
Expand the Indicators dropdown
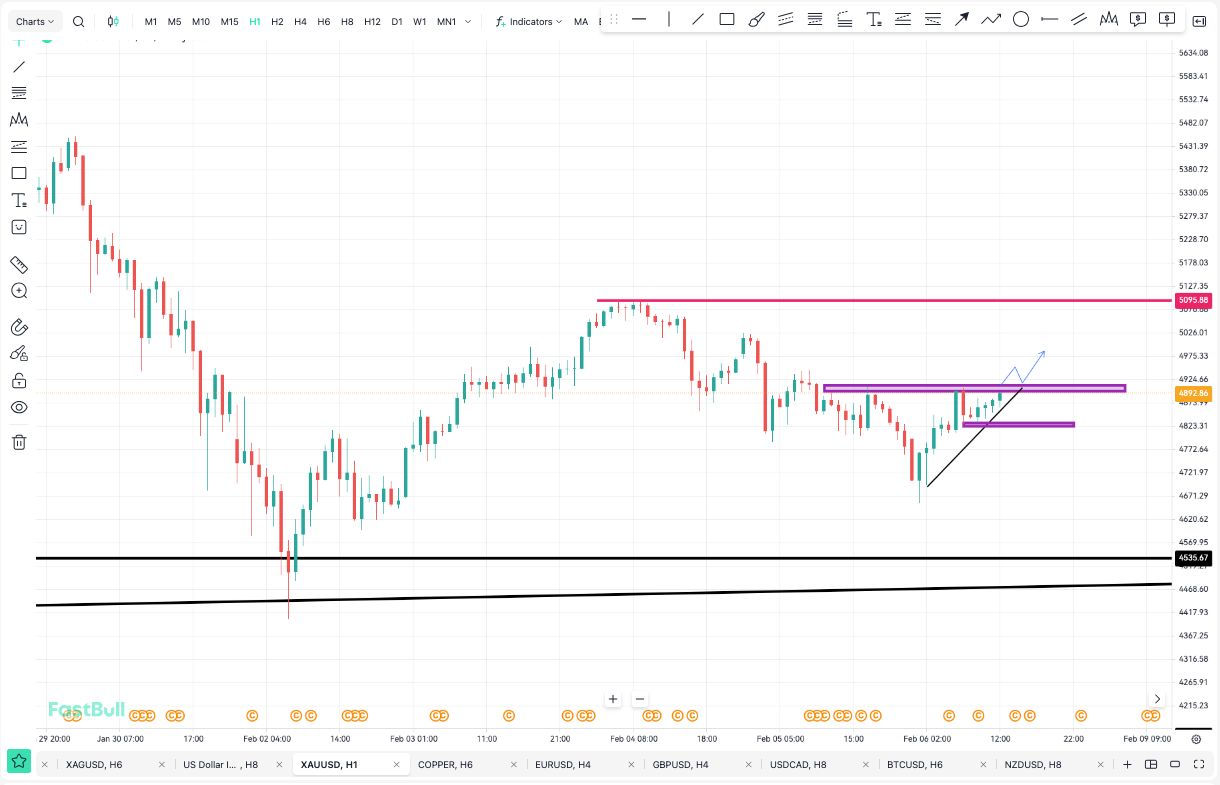click(529, 21)
